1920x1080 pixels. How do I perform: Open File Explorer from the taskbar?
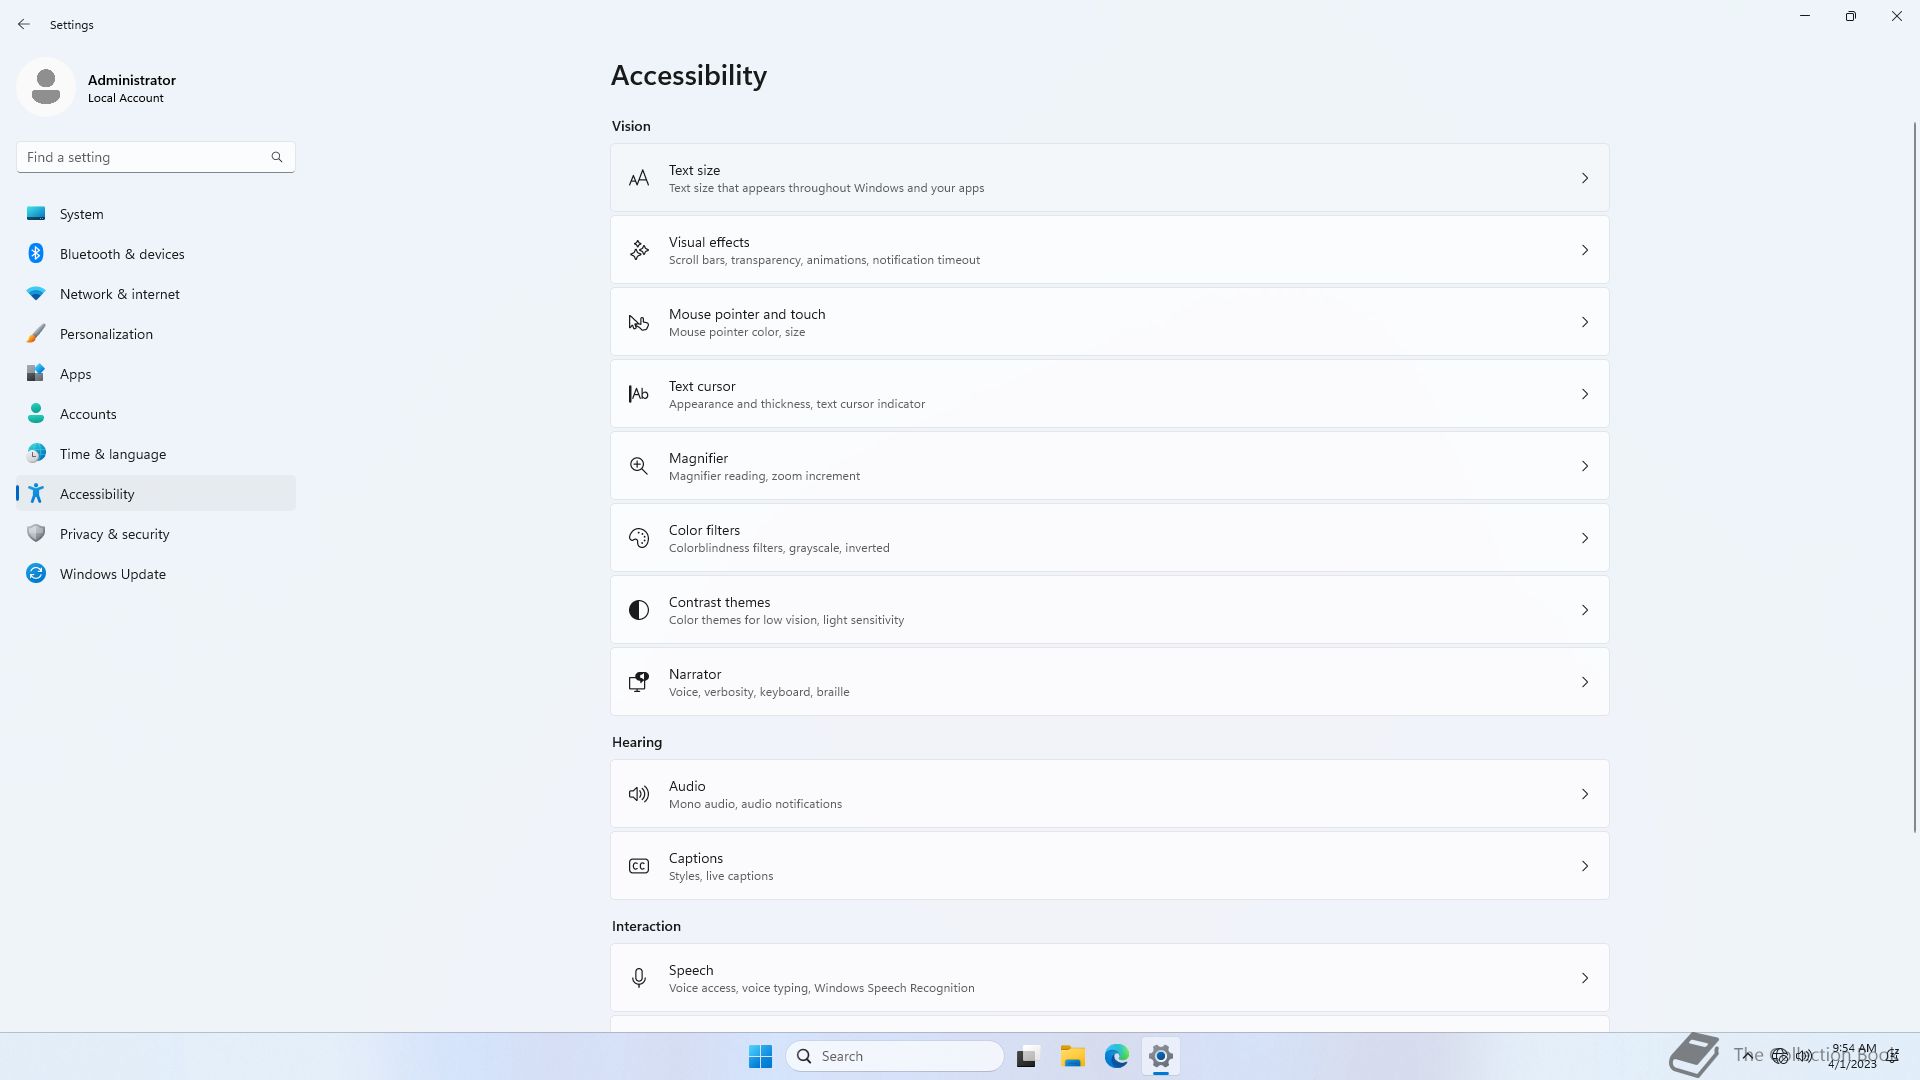coord(1073,1056)
